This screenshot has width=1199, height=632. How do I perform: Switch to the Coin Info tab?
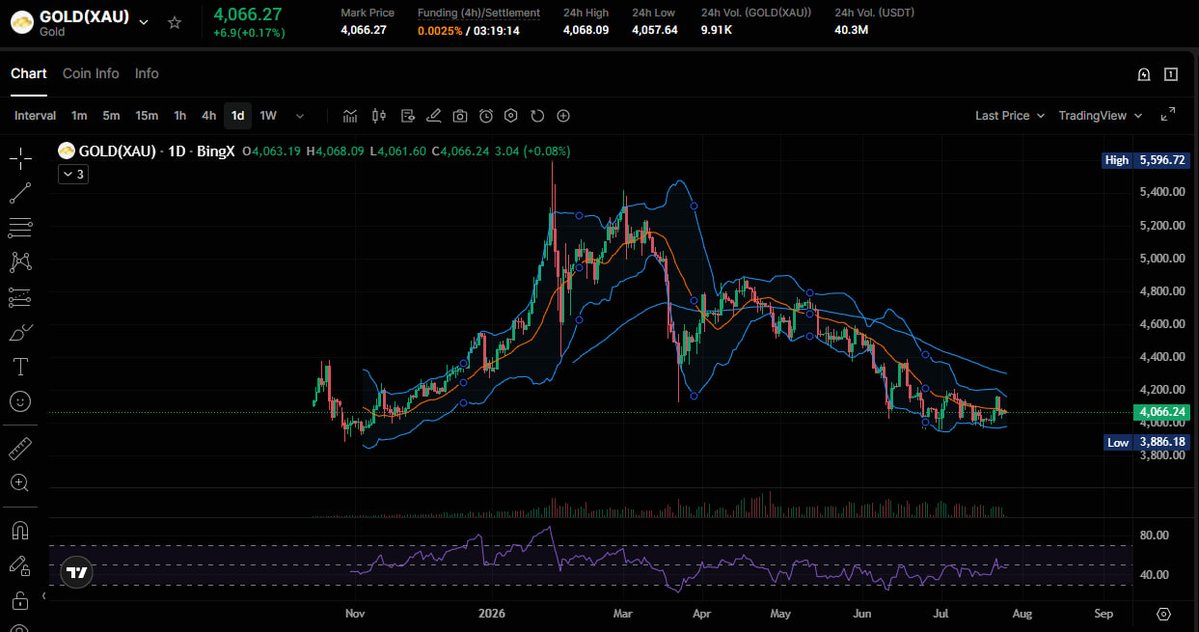[91, 73]
